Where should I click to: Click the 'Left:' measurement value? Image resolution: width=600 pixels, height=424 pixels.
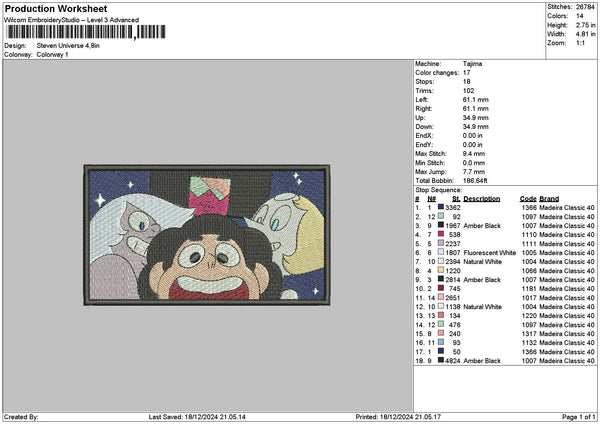tap(475, 99)
